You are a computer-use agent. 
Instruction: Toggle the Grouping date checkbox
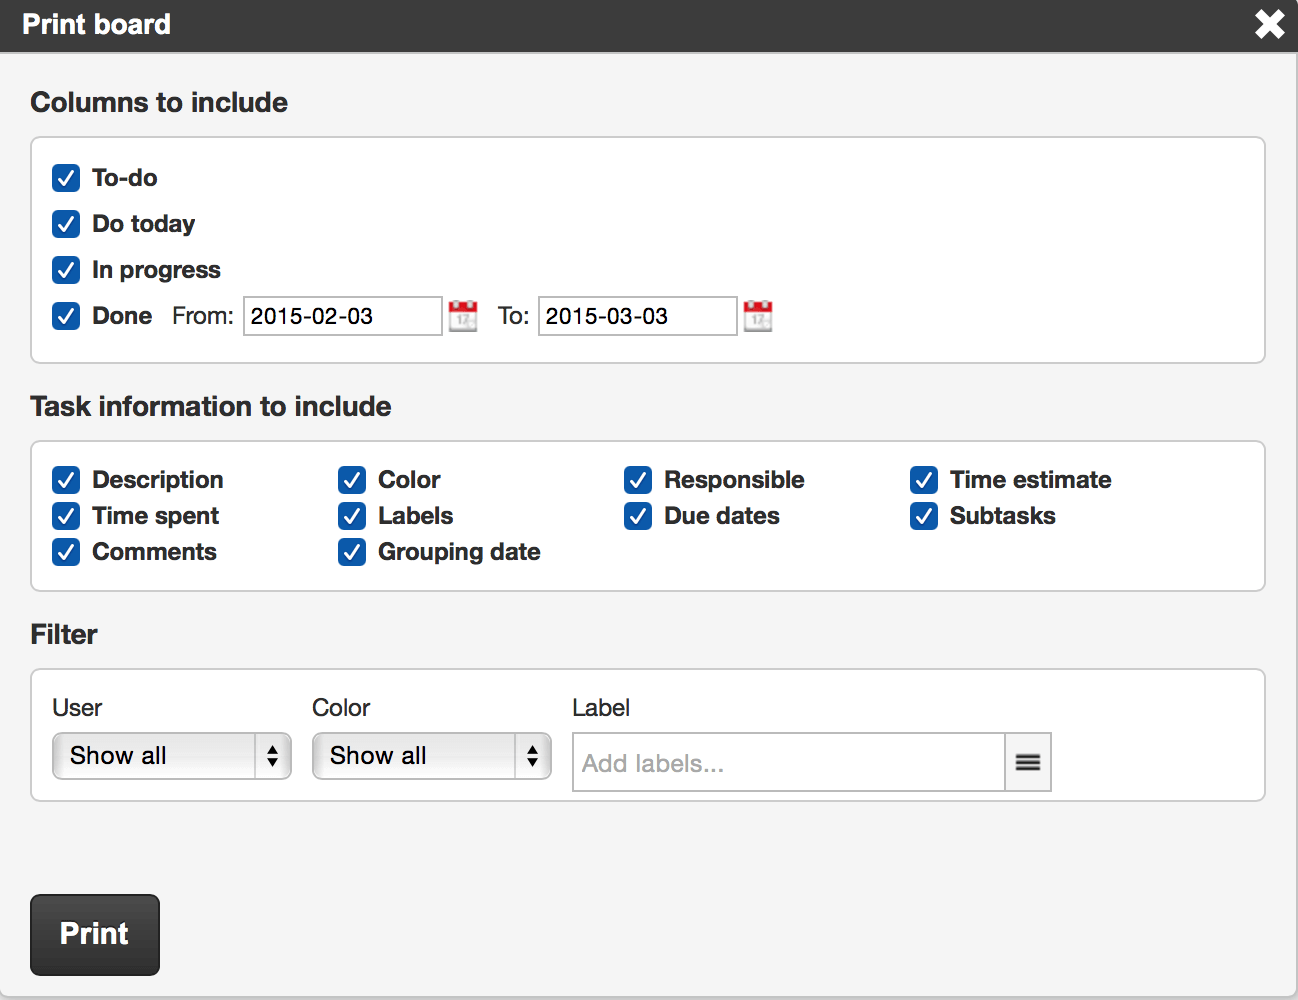352,552
